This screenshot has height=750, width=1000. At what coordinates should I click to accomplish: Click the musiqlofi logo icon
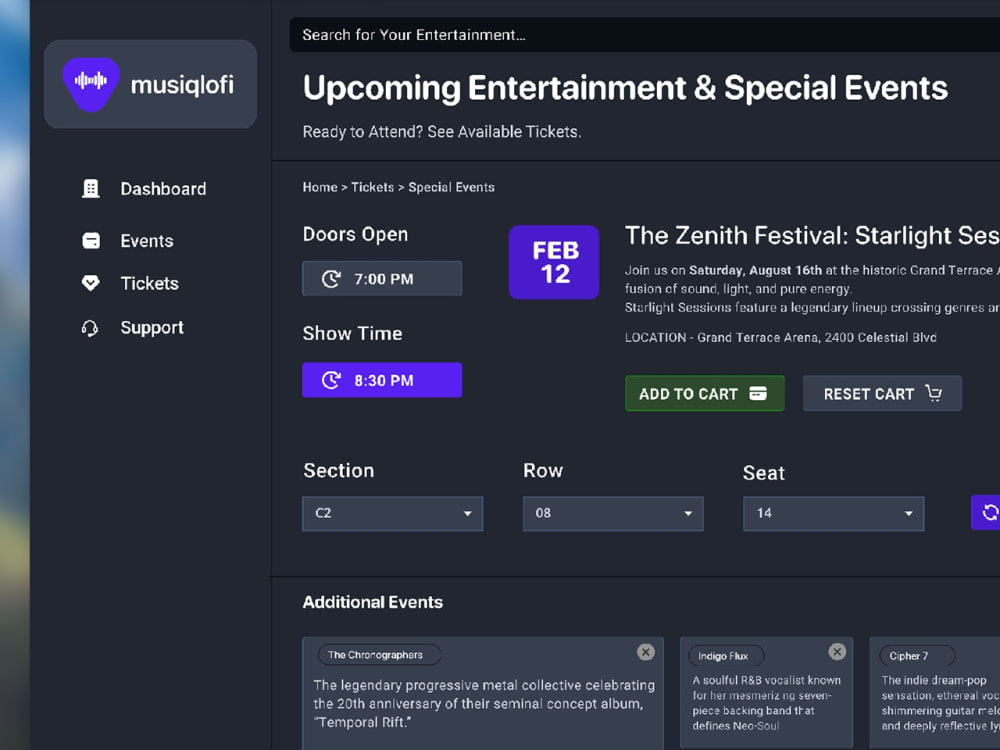(x=91, y=84)
